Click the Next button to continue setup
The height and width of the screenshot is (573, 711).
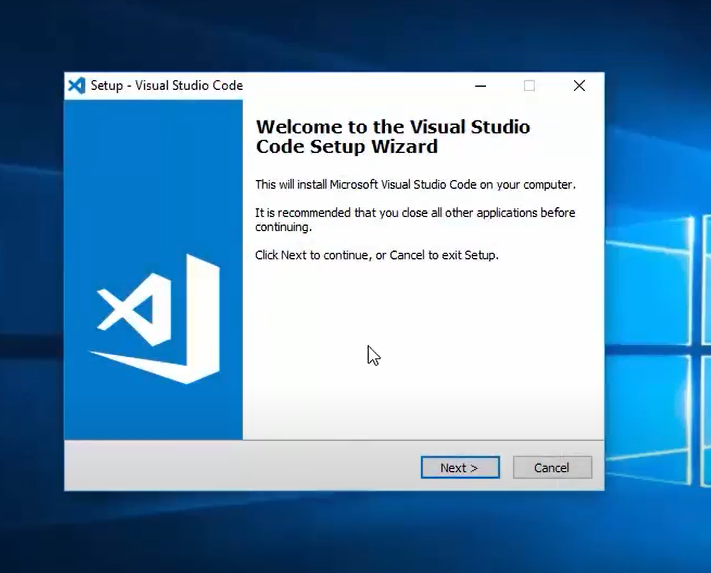click(460, 467)
